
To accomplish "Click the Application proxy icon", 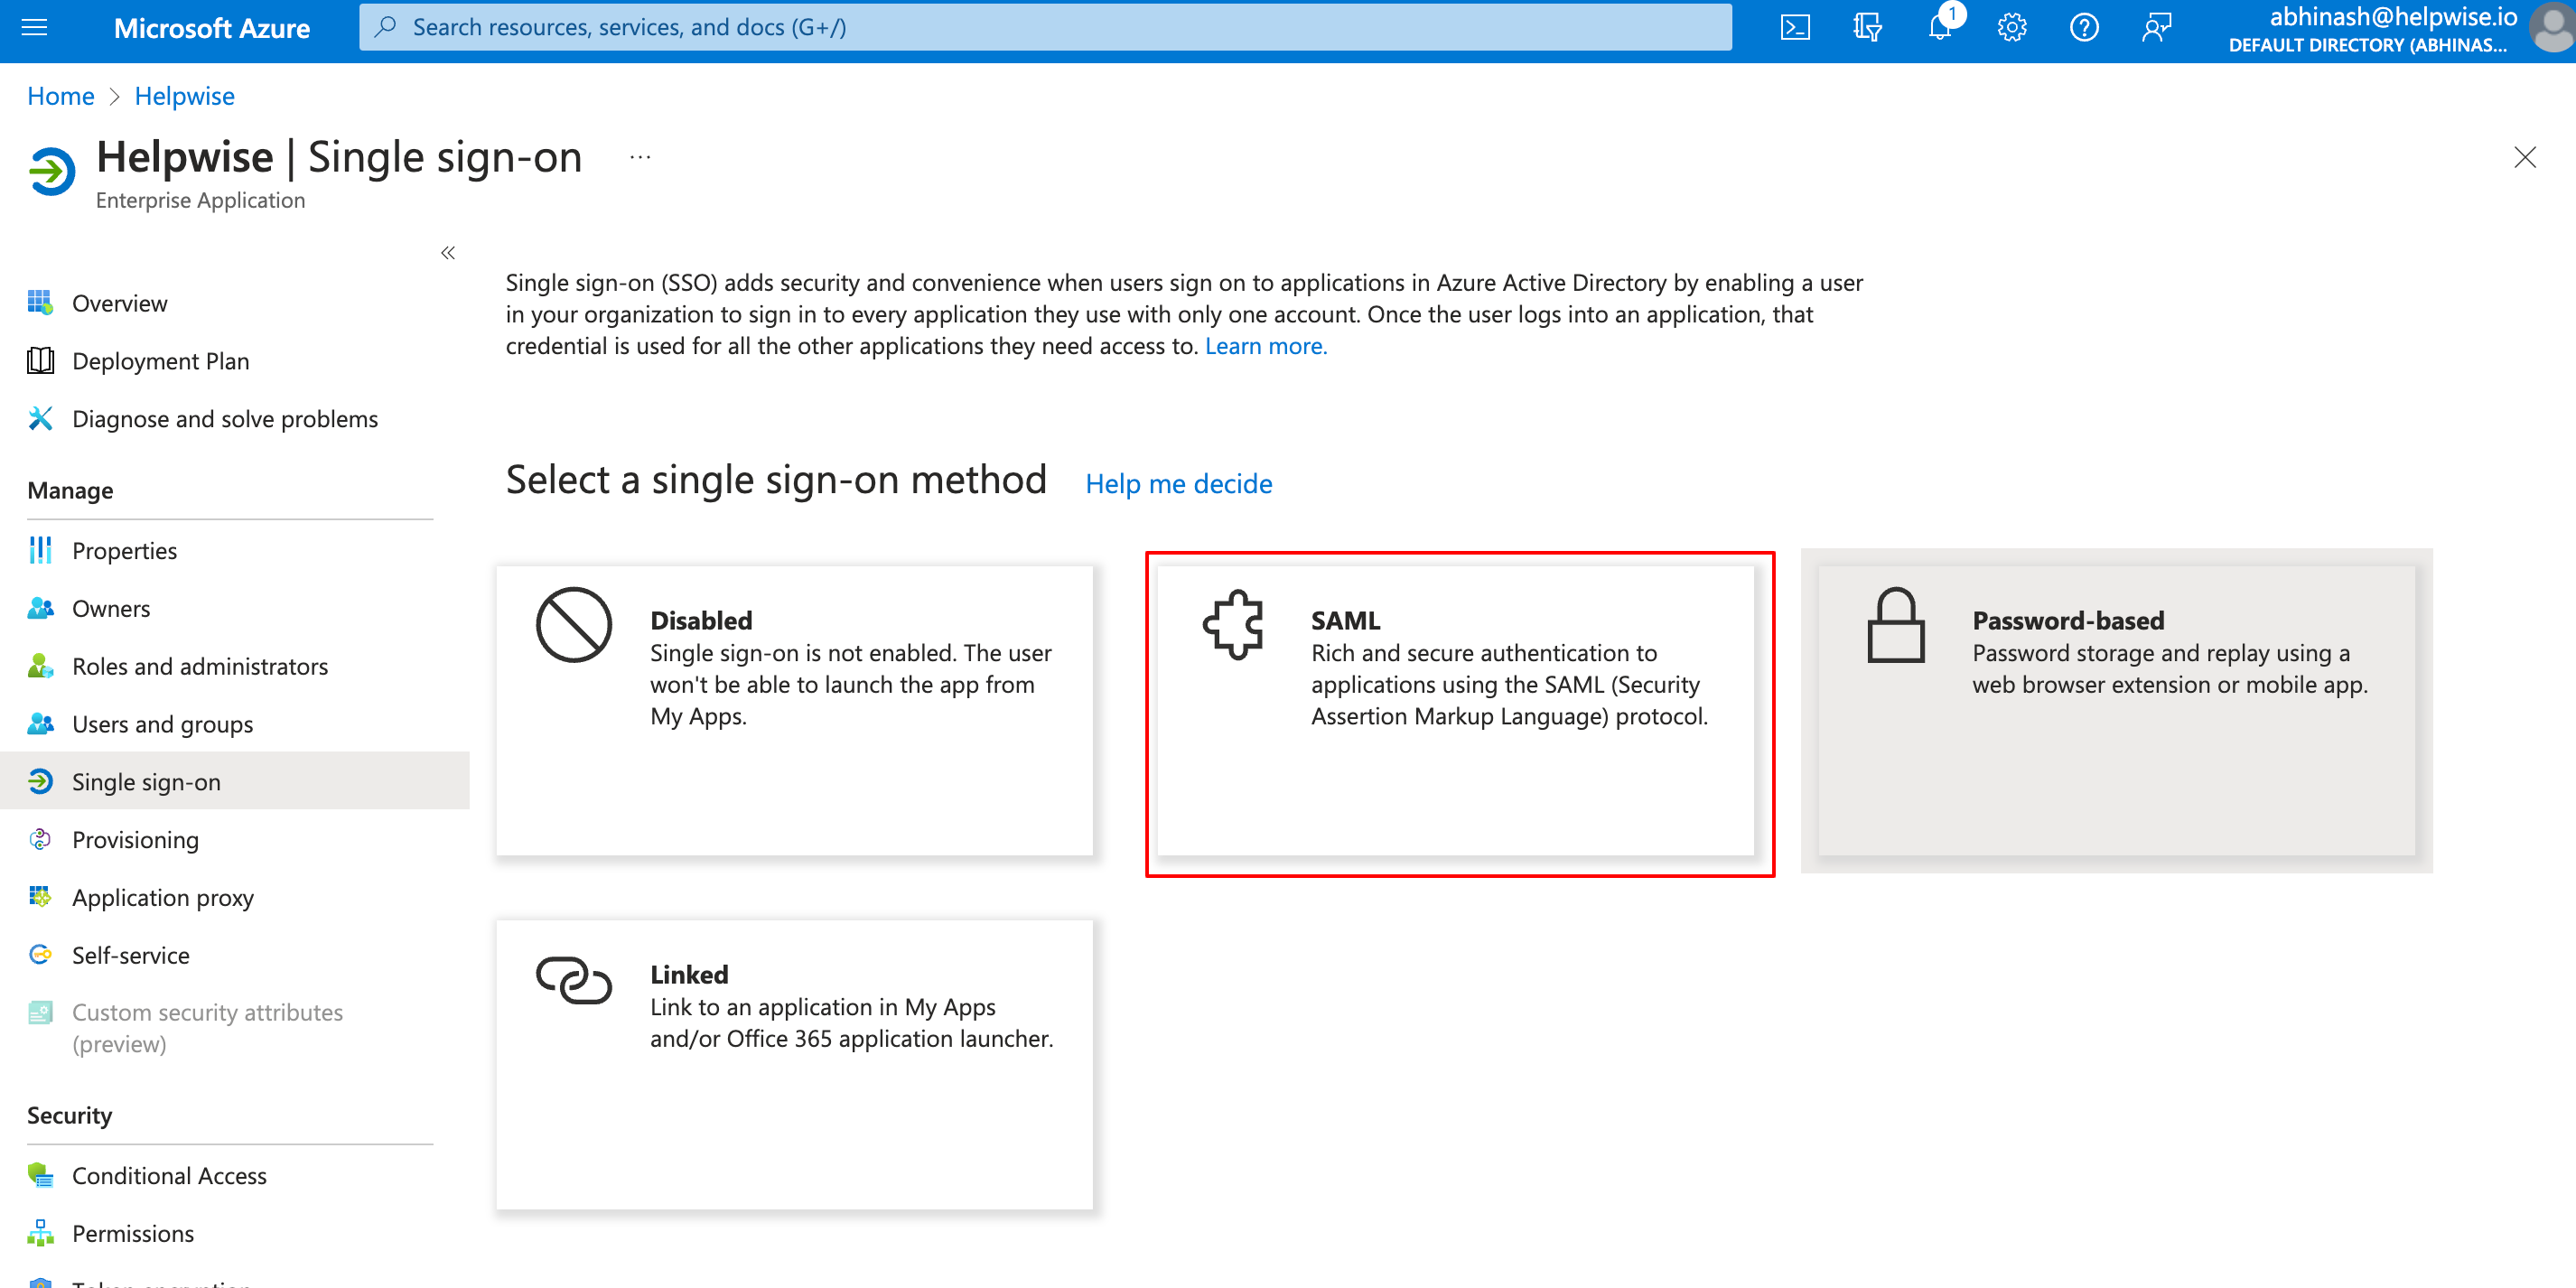I will point(40,897).
